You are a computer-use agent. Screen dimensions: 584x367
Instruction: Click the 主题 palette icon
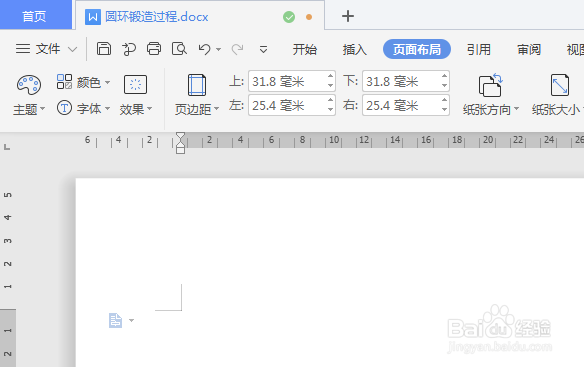[x=29, y=85]
